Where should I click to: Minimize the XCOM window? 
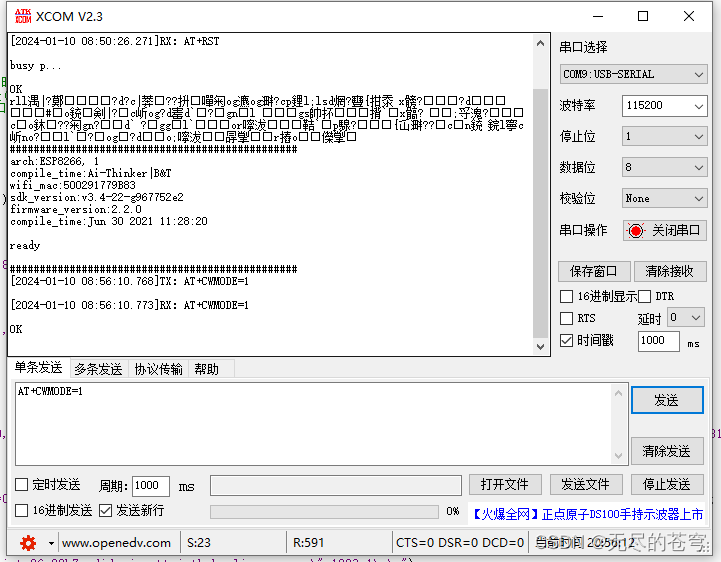598,16
